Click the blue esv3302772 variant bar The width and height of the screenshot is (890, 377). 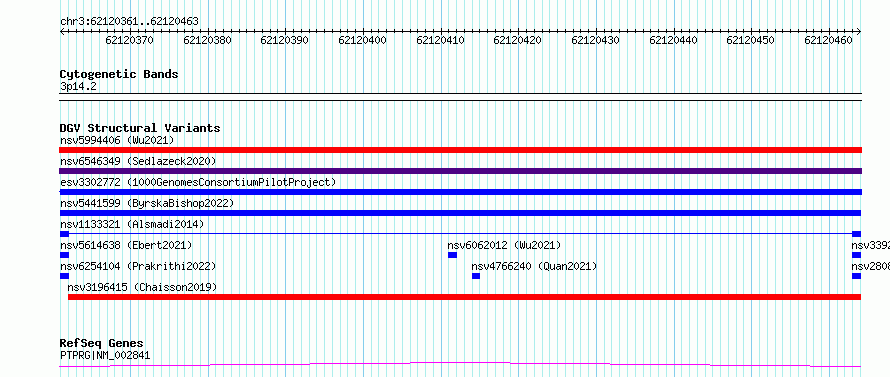pos(460,192)
